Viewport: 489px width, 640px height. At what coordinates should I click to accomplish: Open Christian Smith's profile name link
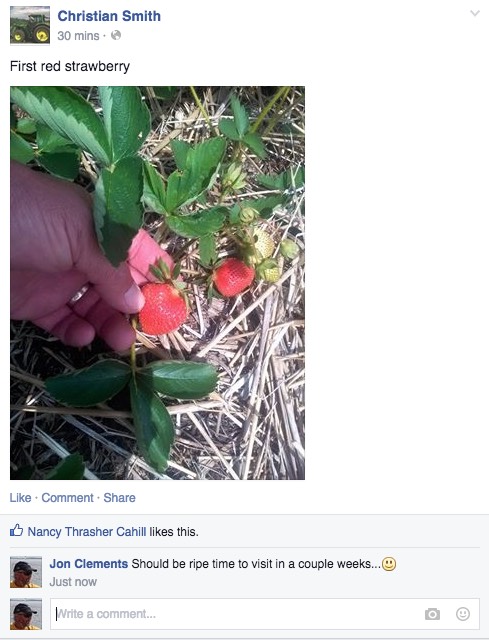[x=109, y=16]
